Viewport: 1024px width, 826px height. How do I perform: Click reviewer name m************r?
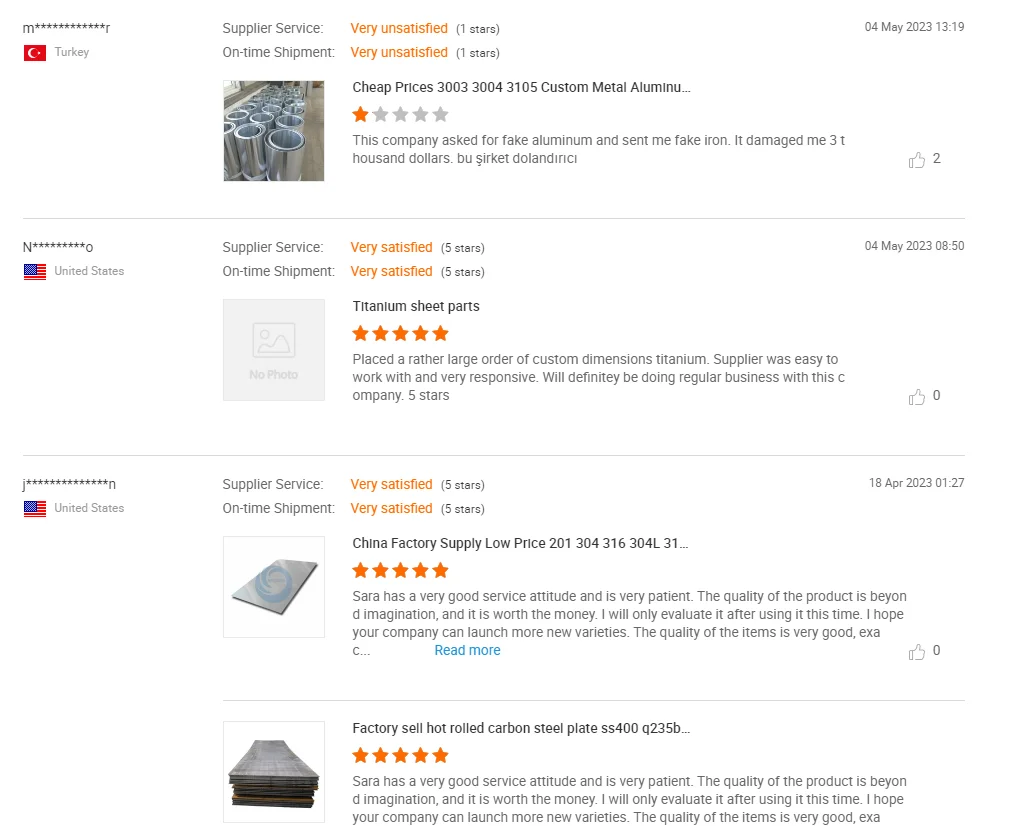pyautogui.click(x=66, y=28)
